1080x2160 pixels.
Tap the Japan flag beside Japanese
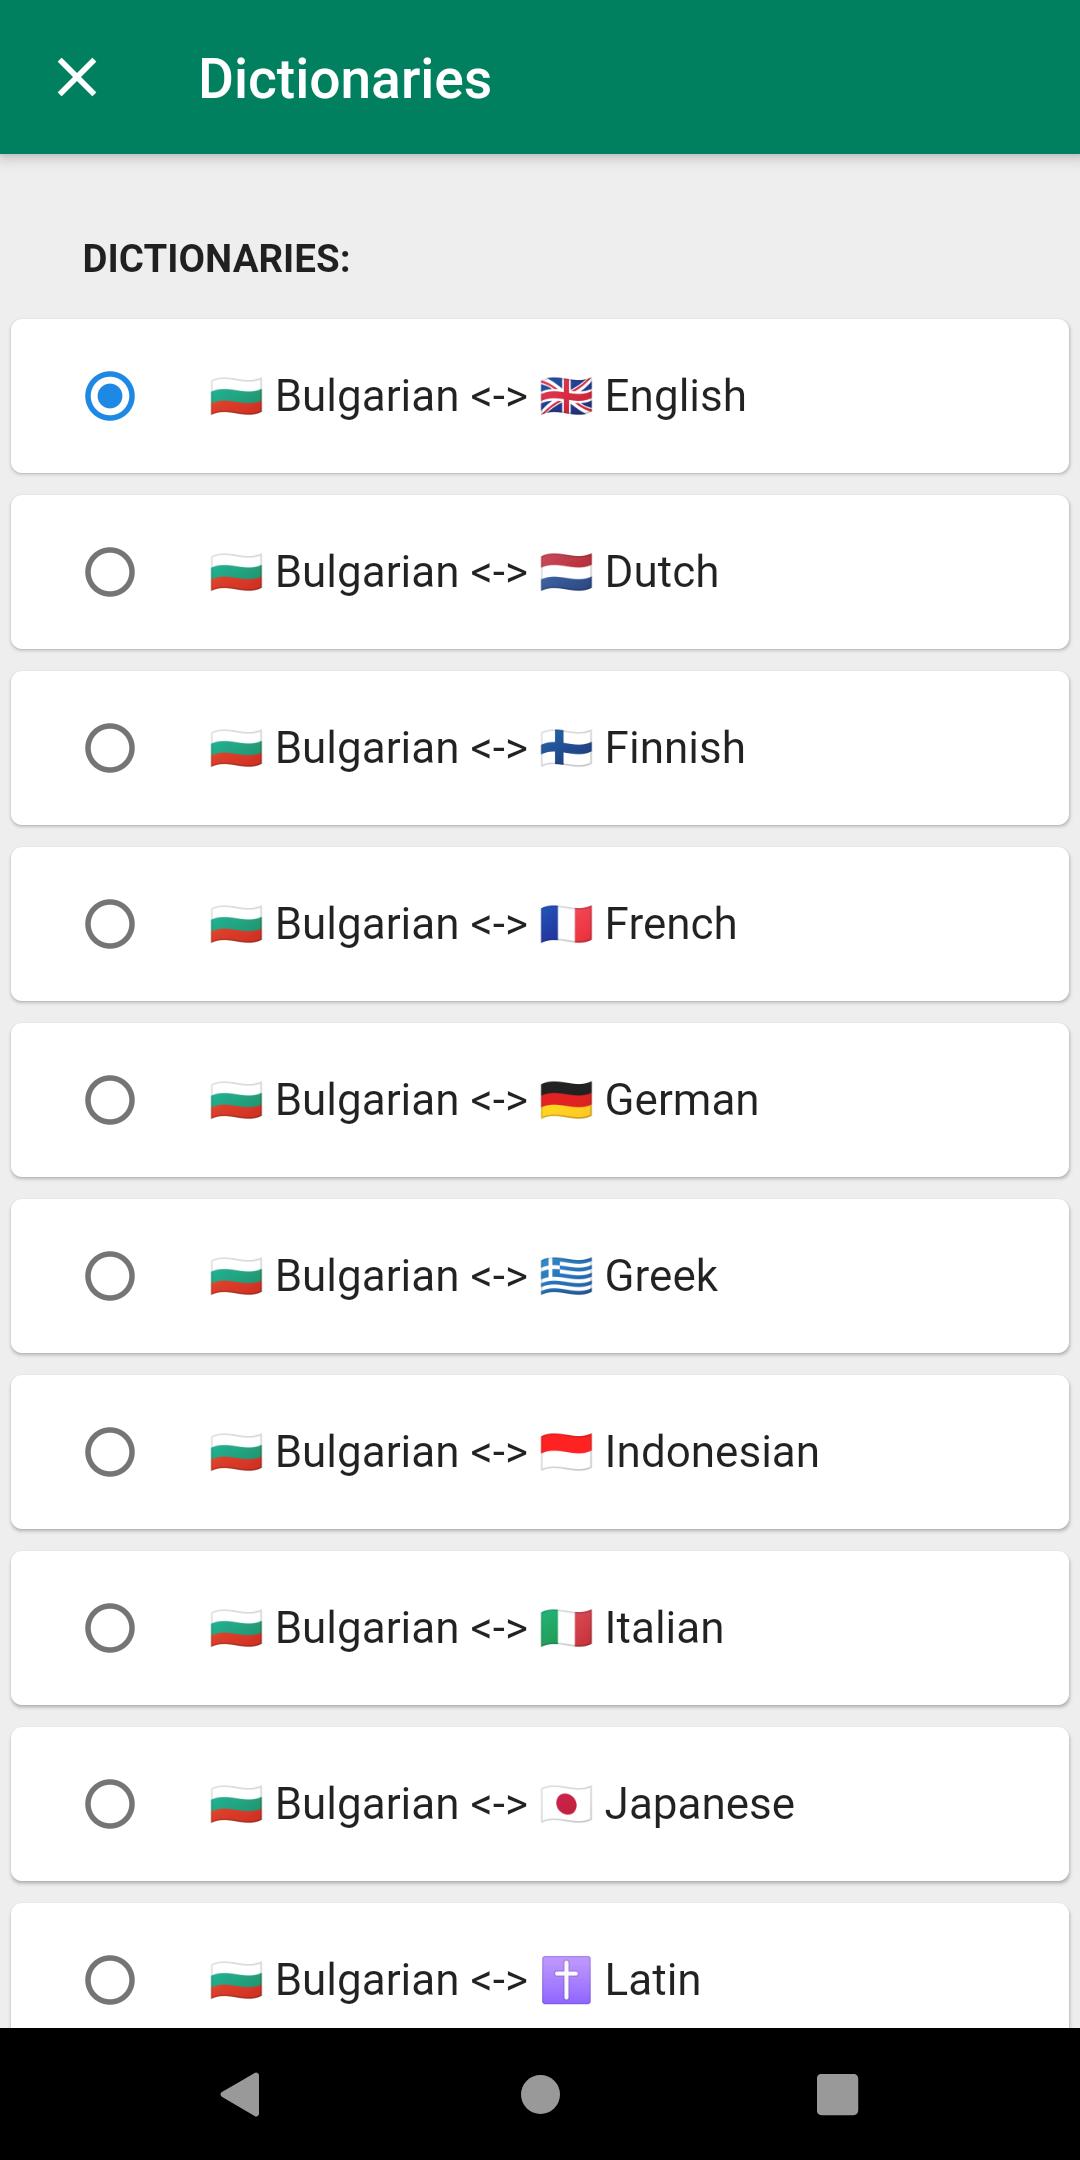tap(566, 1805)
